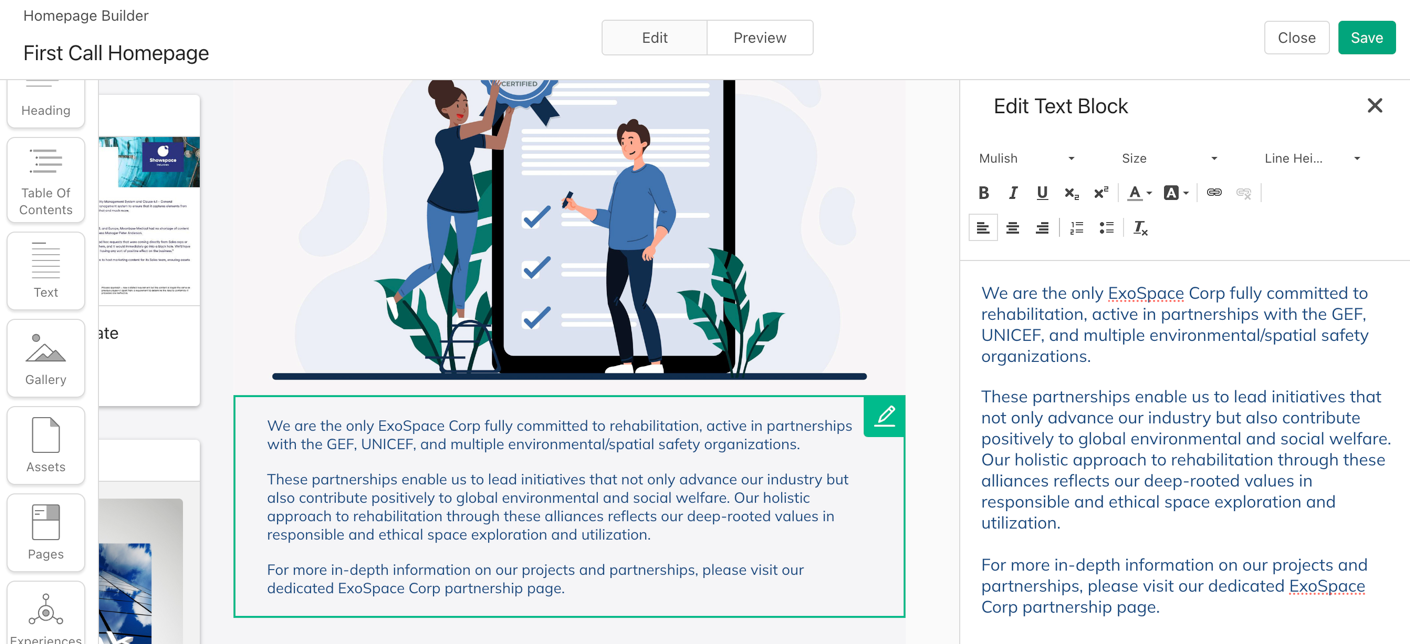Open the background color picker
The height and width of the screenshot is (644, 1410).
point(1176,193)
